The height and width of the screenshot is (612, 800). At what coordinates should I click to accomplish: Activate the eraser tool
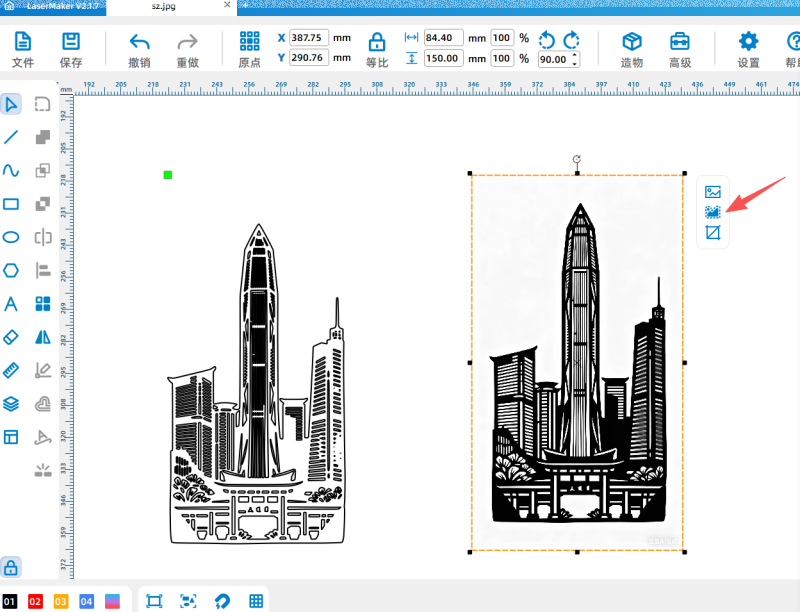click(11, 337)
